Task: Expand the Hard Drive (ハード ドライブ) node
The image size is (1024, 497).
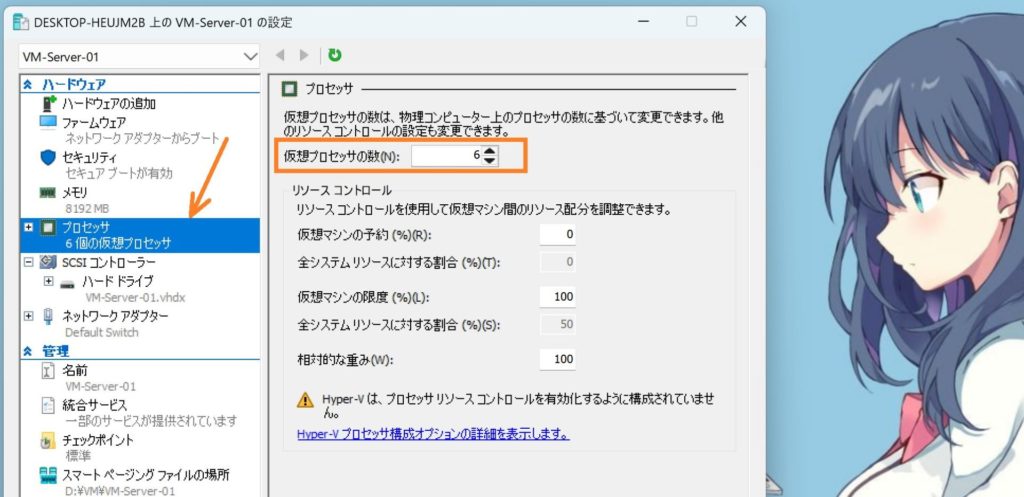Action: click(48, 281)
